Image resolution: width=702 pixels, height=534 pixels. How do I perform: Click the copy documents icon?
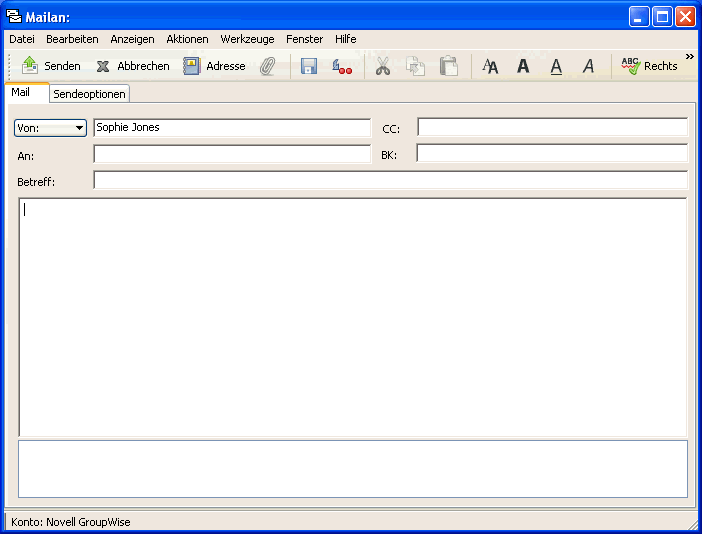coord(415,66)
